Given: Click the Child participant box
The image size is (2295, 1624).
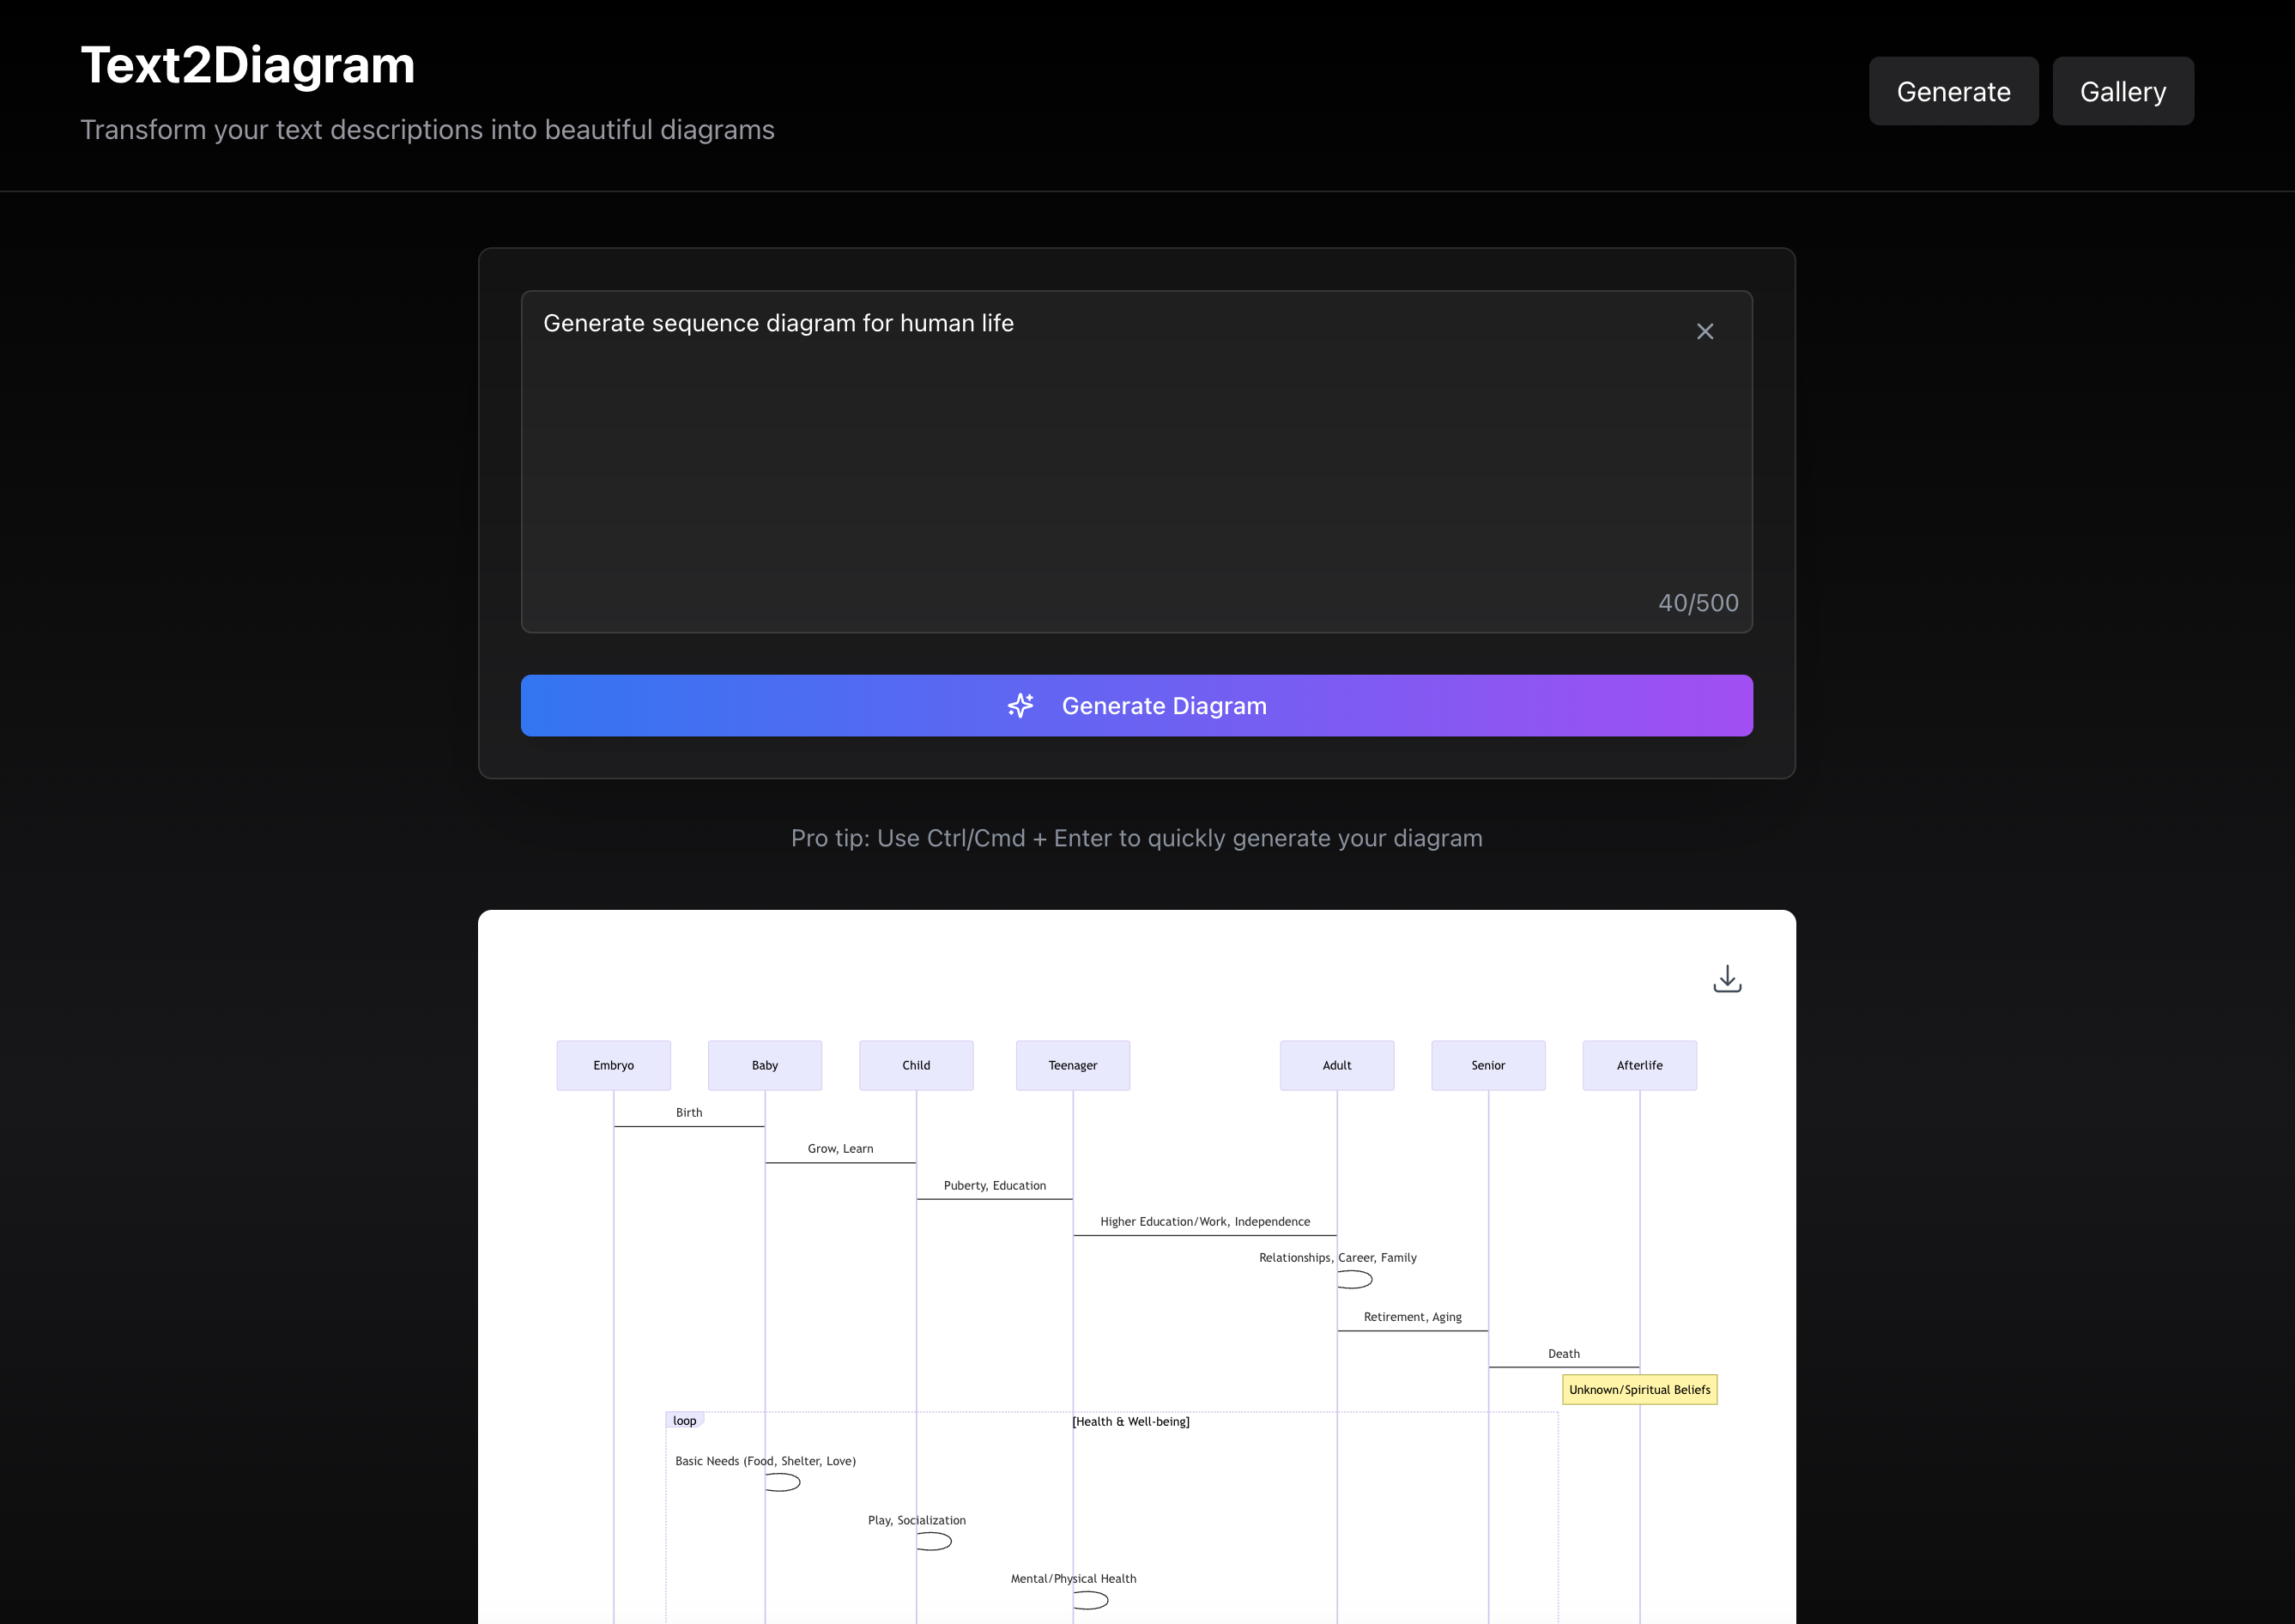Looking at the screenshot, I should [x=916, y=1065].
